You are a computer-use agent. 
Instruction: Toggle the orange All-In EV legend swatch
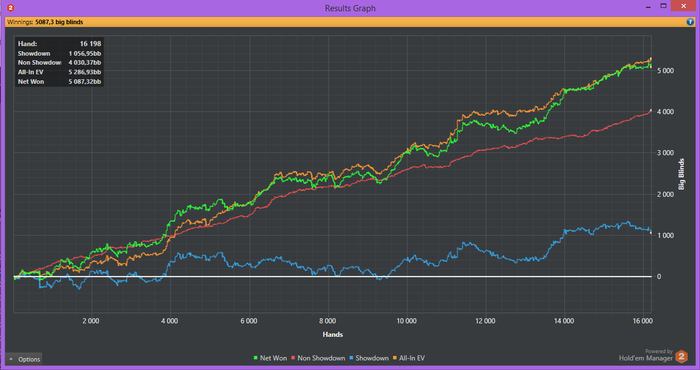[395, 358]
